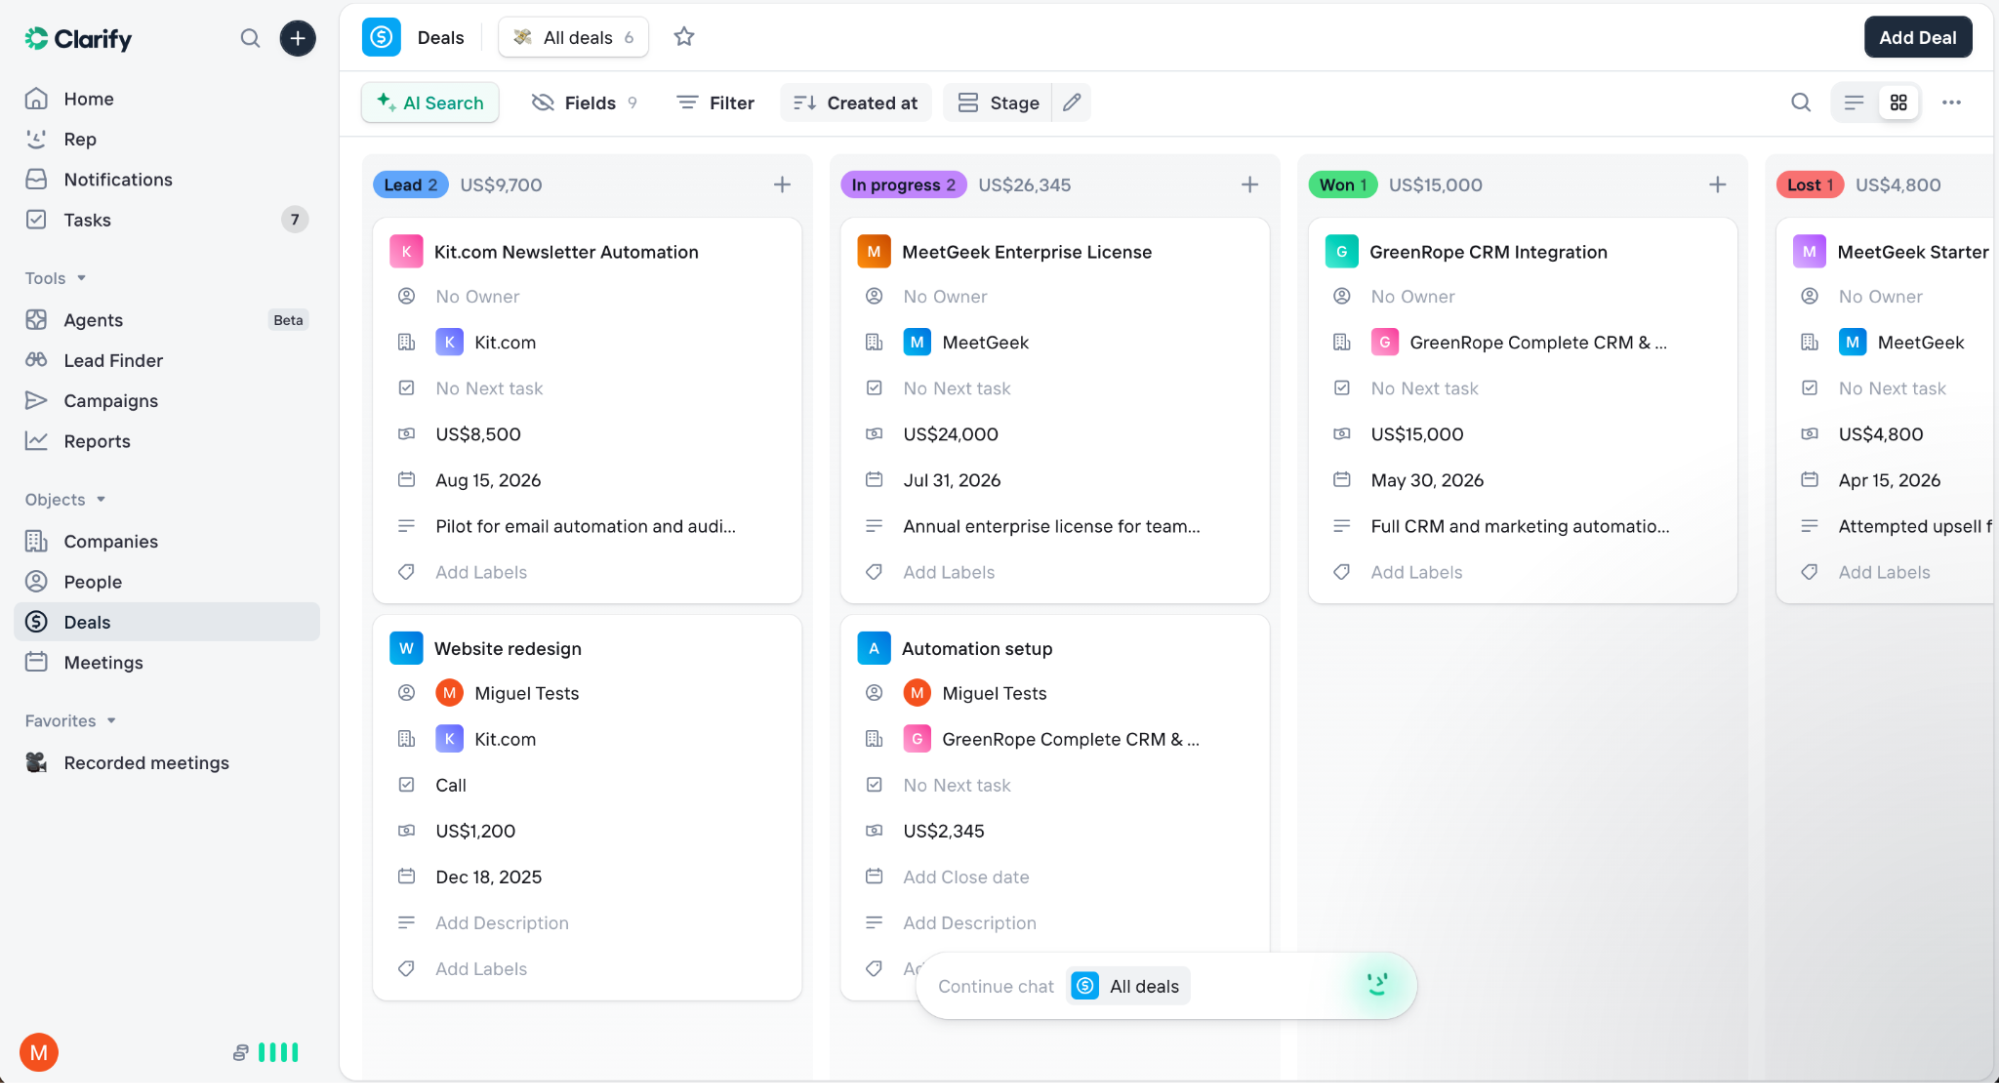Click the Lead stage label pill
1999x1084 pixels.
tap(410, 184)
